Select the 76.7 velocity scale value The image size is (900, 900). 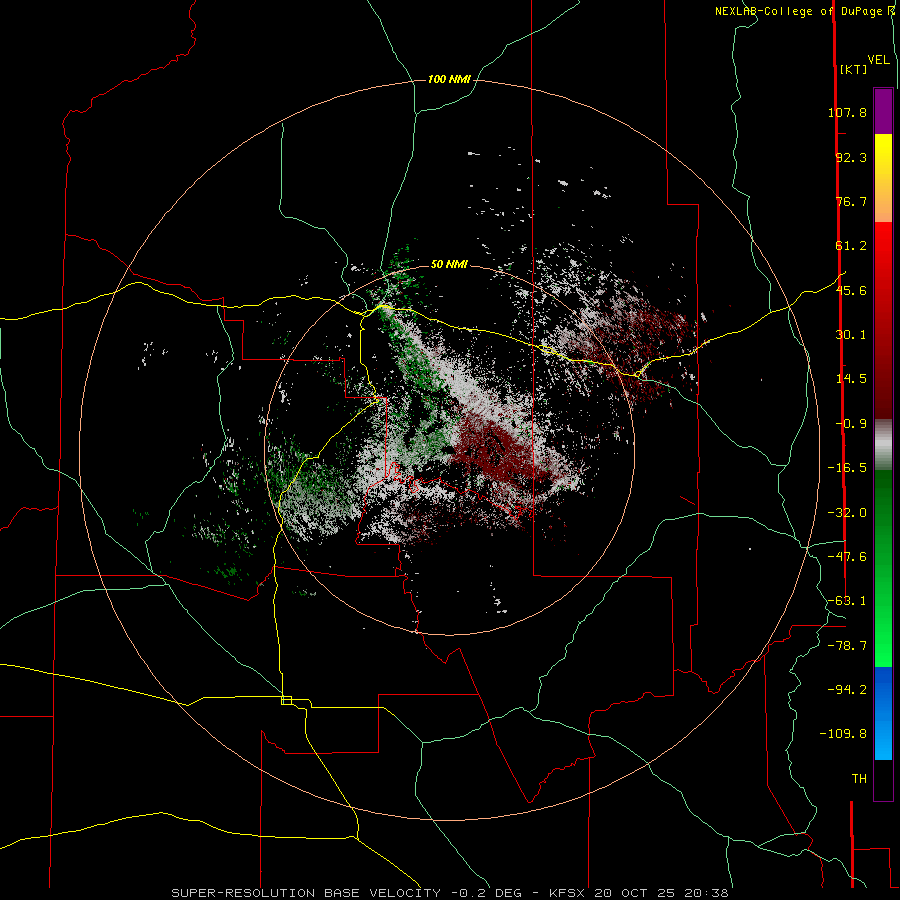[851, 201]
